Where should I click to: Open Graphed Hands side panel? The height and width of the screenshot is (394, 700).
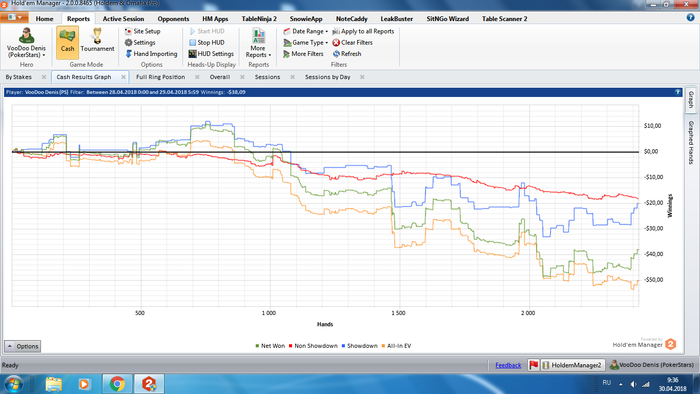[691, 143]
